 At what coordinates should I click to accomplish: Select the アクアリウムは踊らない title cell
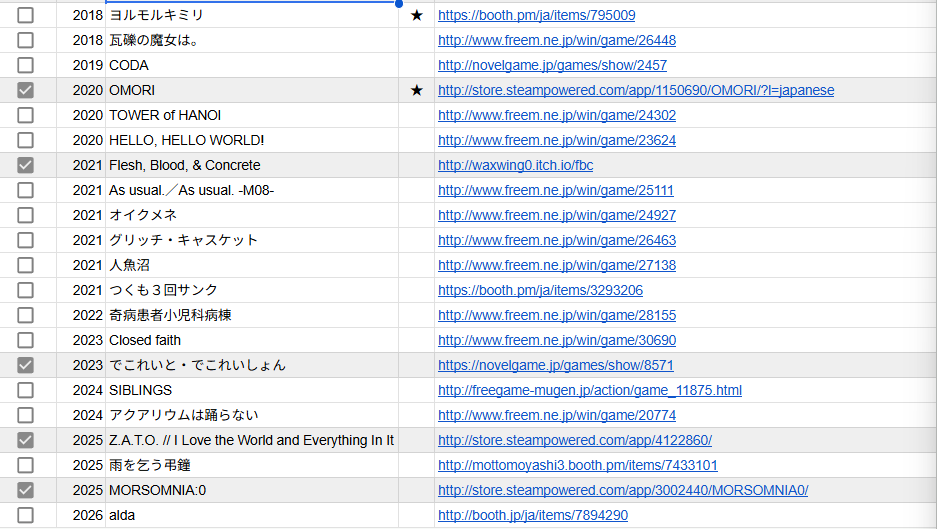pos(252,415)
